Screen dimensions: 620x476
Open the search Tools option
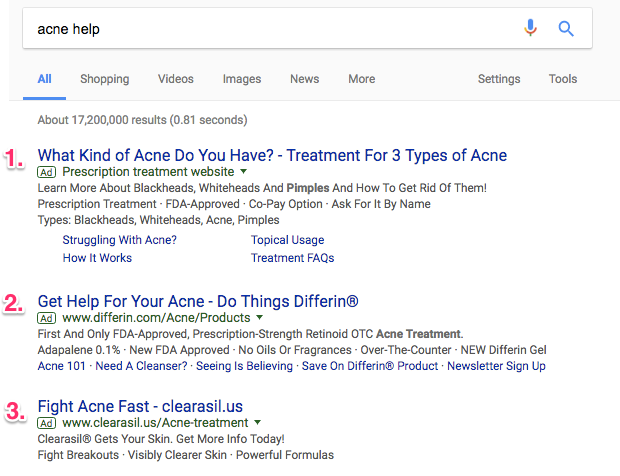point(563,79)
